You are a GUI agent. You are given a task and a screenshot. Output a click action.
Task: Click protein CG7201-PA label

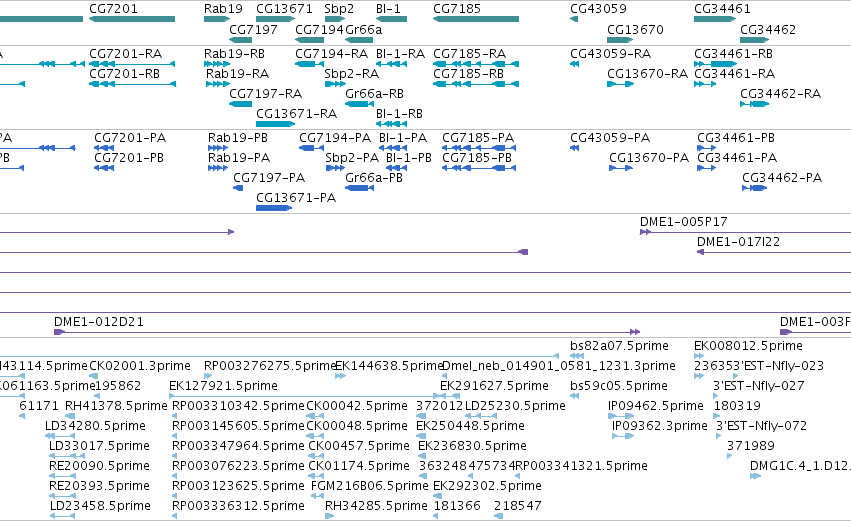click(130, 138)
